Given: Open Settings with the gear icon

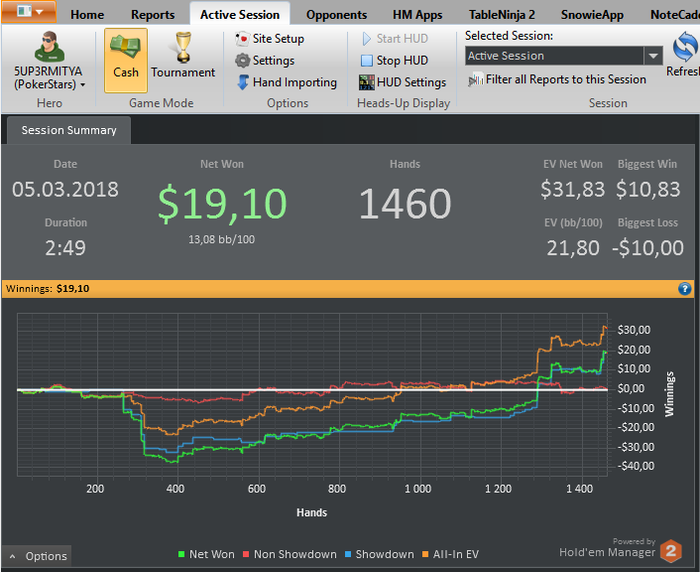Looking at the screenshot, I should coord(265,60).
